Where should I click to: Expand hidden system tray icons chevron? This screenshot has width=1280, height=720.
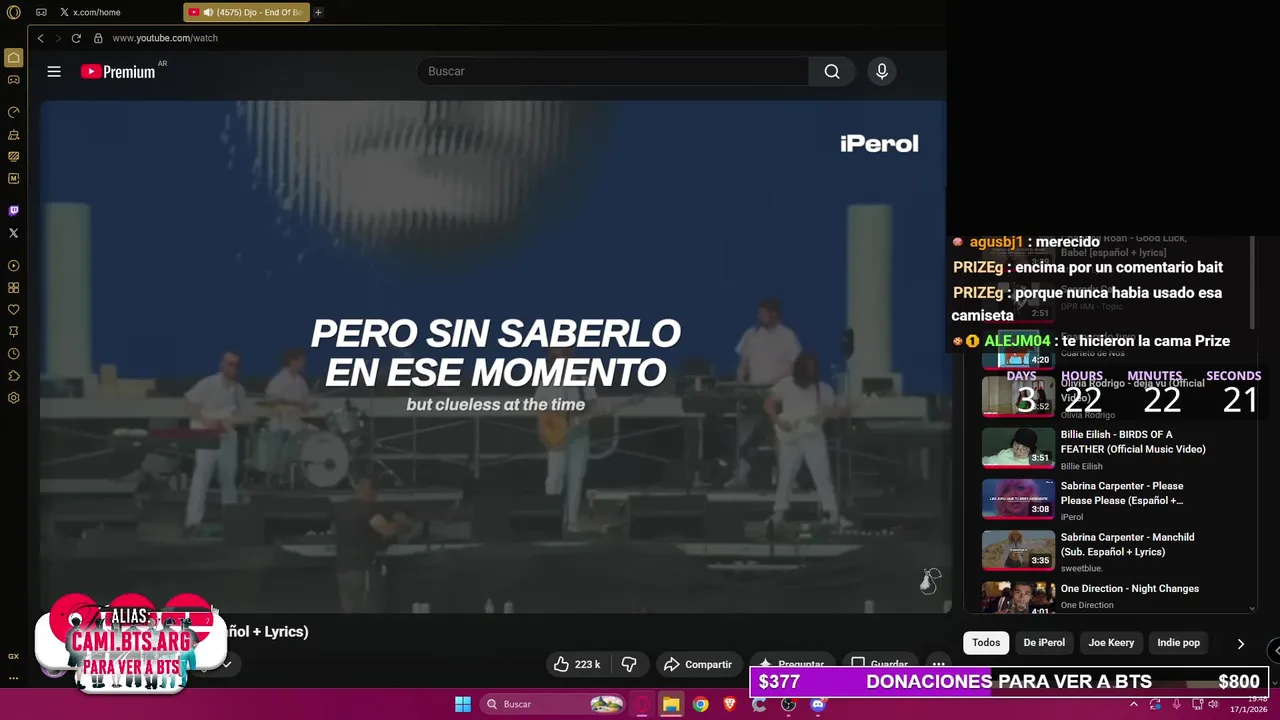click(x=1133, y=704)
